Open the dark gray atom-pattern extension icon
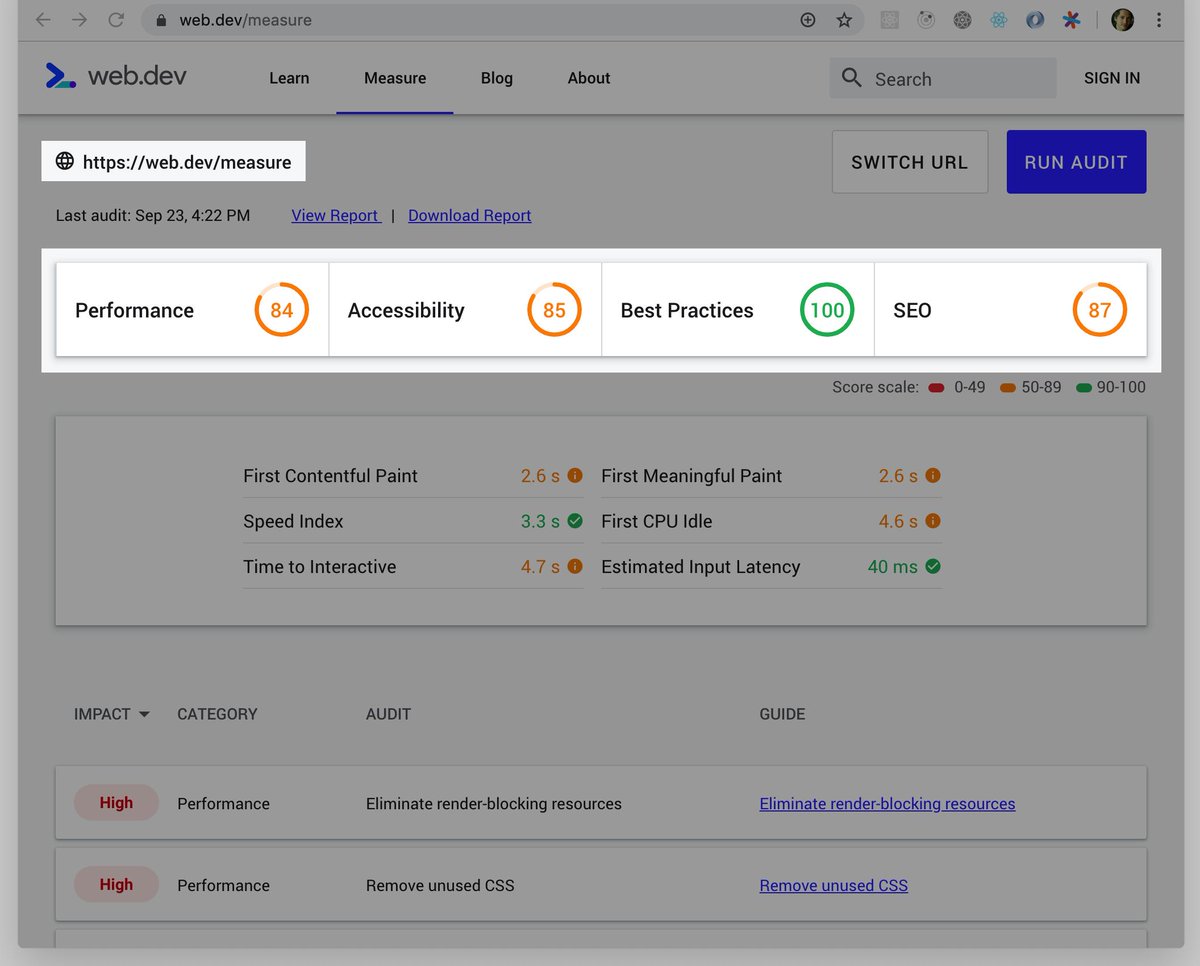The height and width of the screenshot is (966, 1200). (962, 20)
